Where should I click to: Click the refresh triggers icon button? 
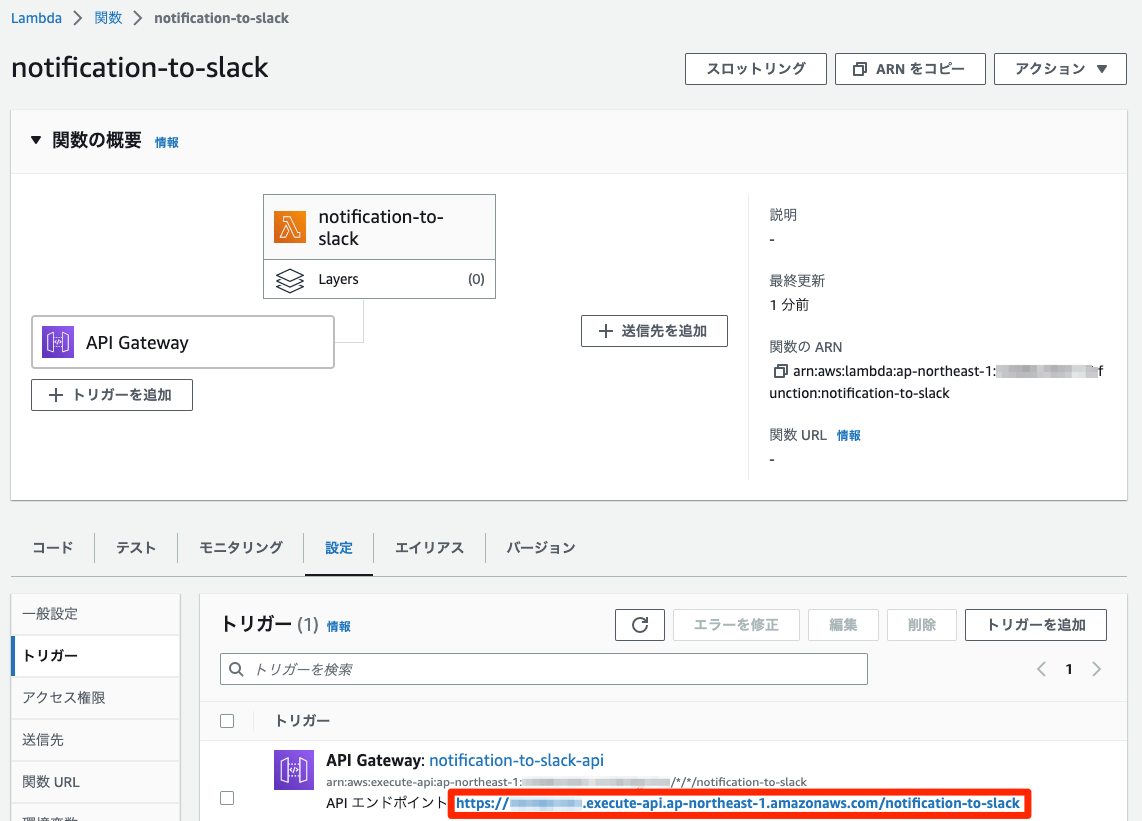click(640, 625)
